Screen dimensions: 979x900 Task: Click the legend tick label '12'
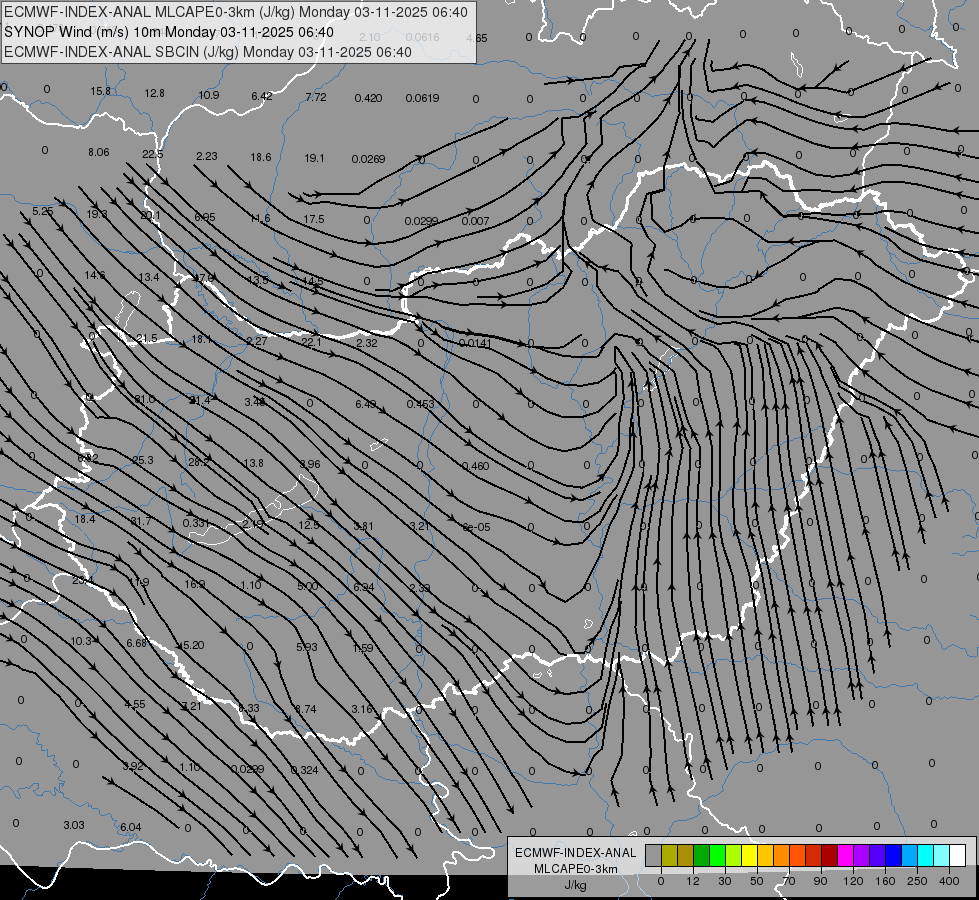click(692, 881)
